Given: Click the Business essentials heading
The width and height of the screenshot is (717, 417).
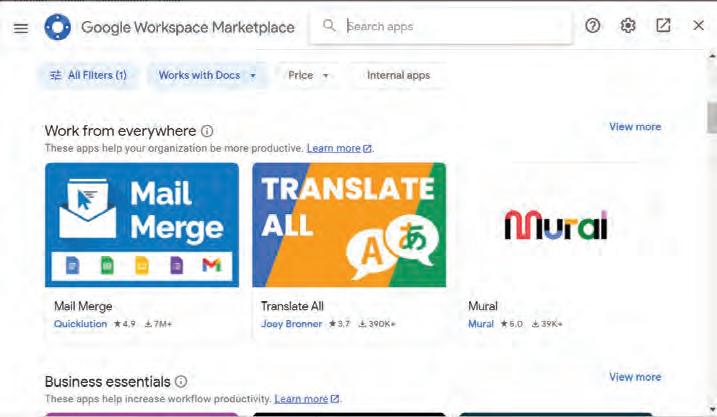Looking at the screenshot, I should (x=107, y=381).
